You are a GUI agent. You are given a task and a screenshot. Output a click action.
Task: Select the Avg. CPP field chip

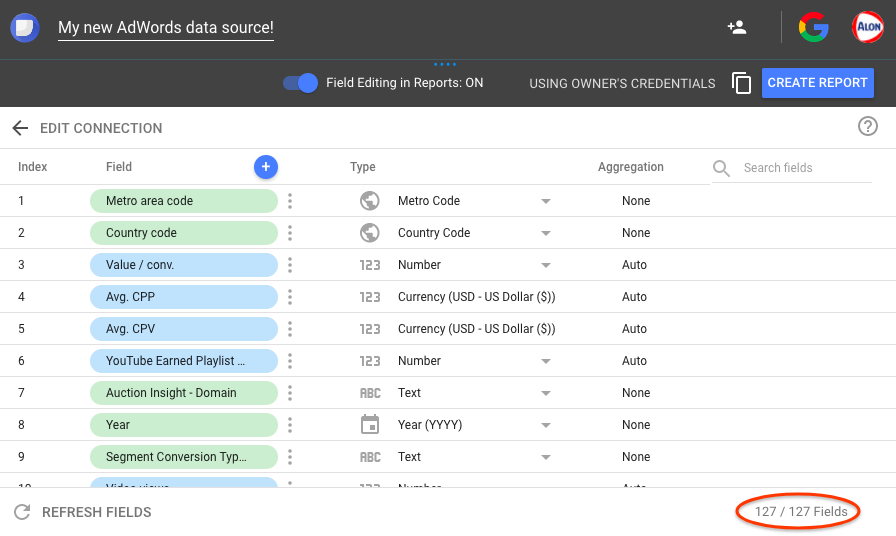click(x=184, y=297)
